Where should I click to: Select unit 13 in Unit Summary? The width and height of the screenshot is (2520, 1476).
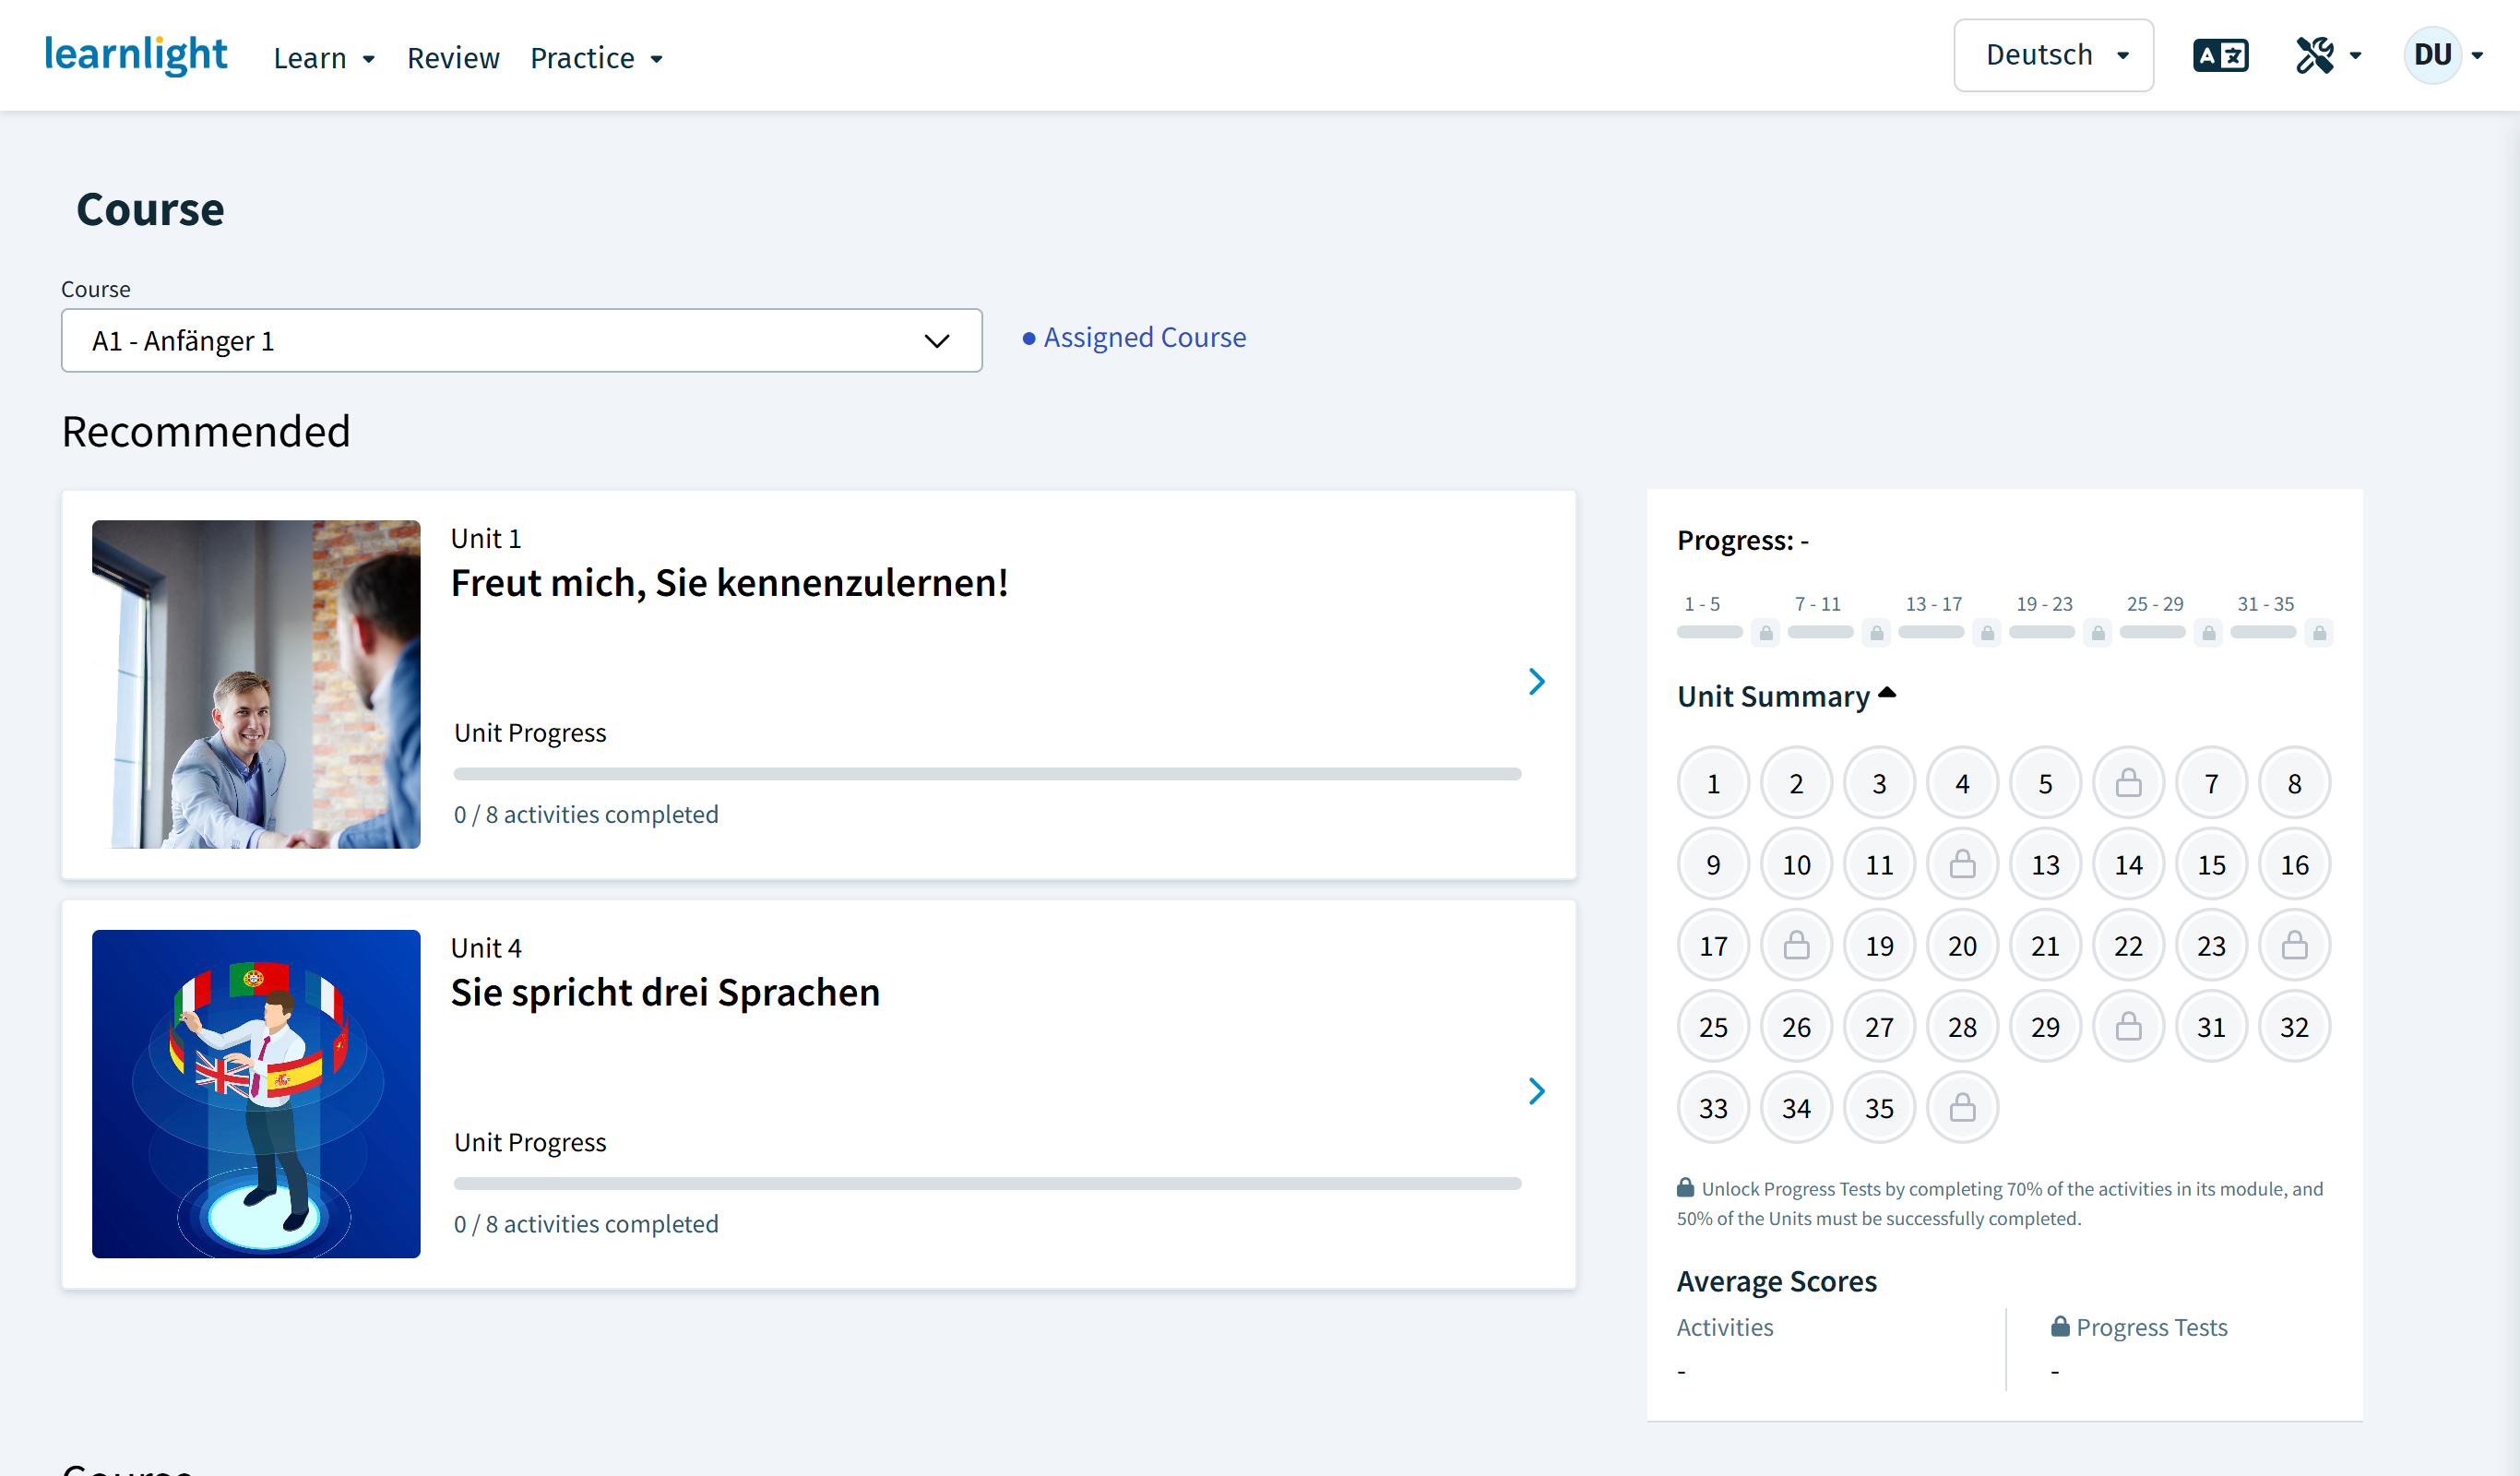[x=2045, y=865]
